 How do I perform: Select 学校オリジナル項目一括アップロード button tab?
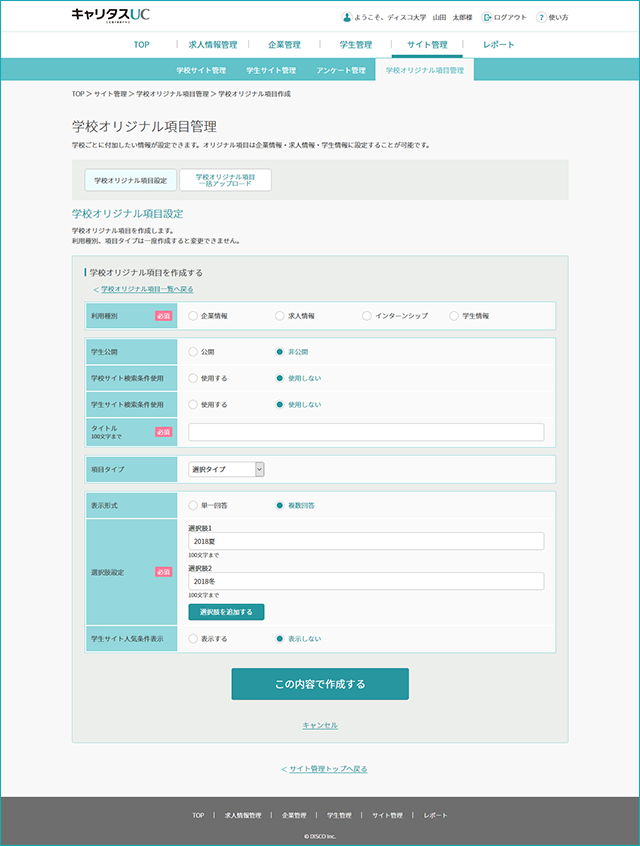pyautogui.click(x=226, y=180)
